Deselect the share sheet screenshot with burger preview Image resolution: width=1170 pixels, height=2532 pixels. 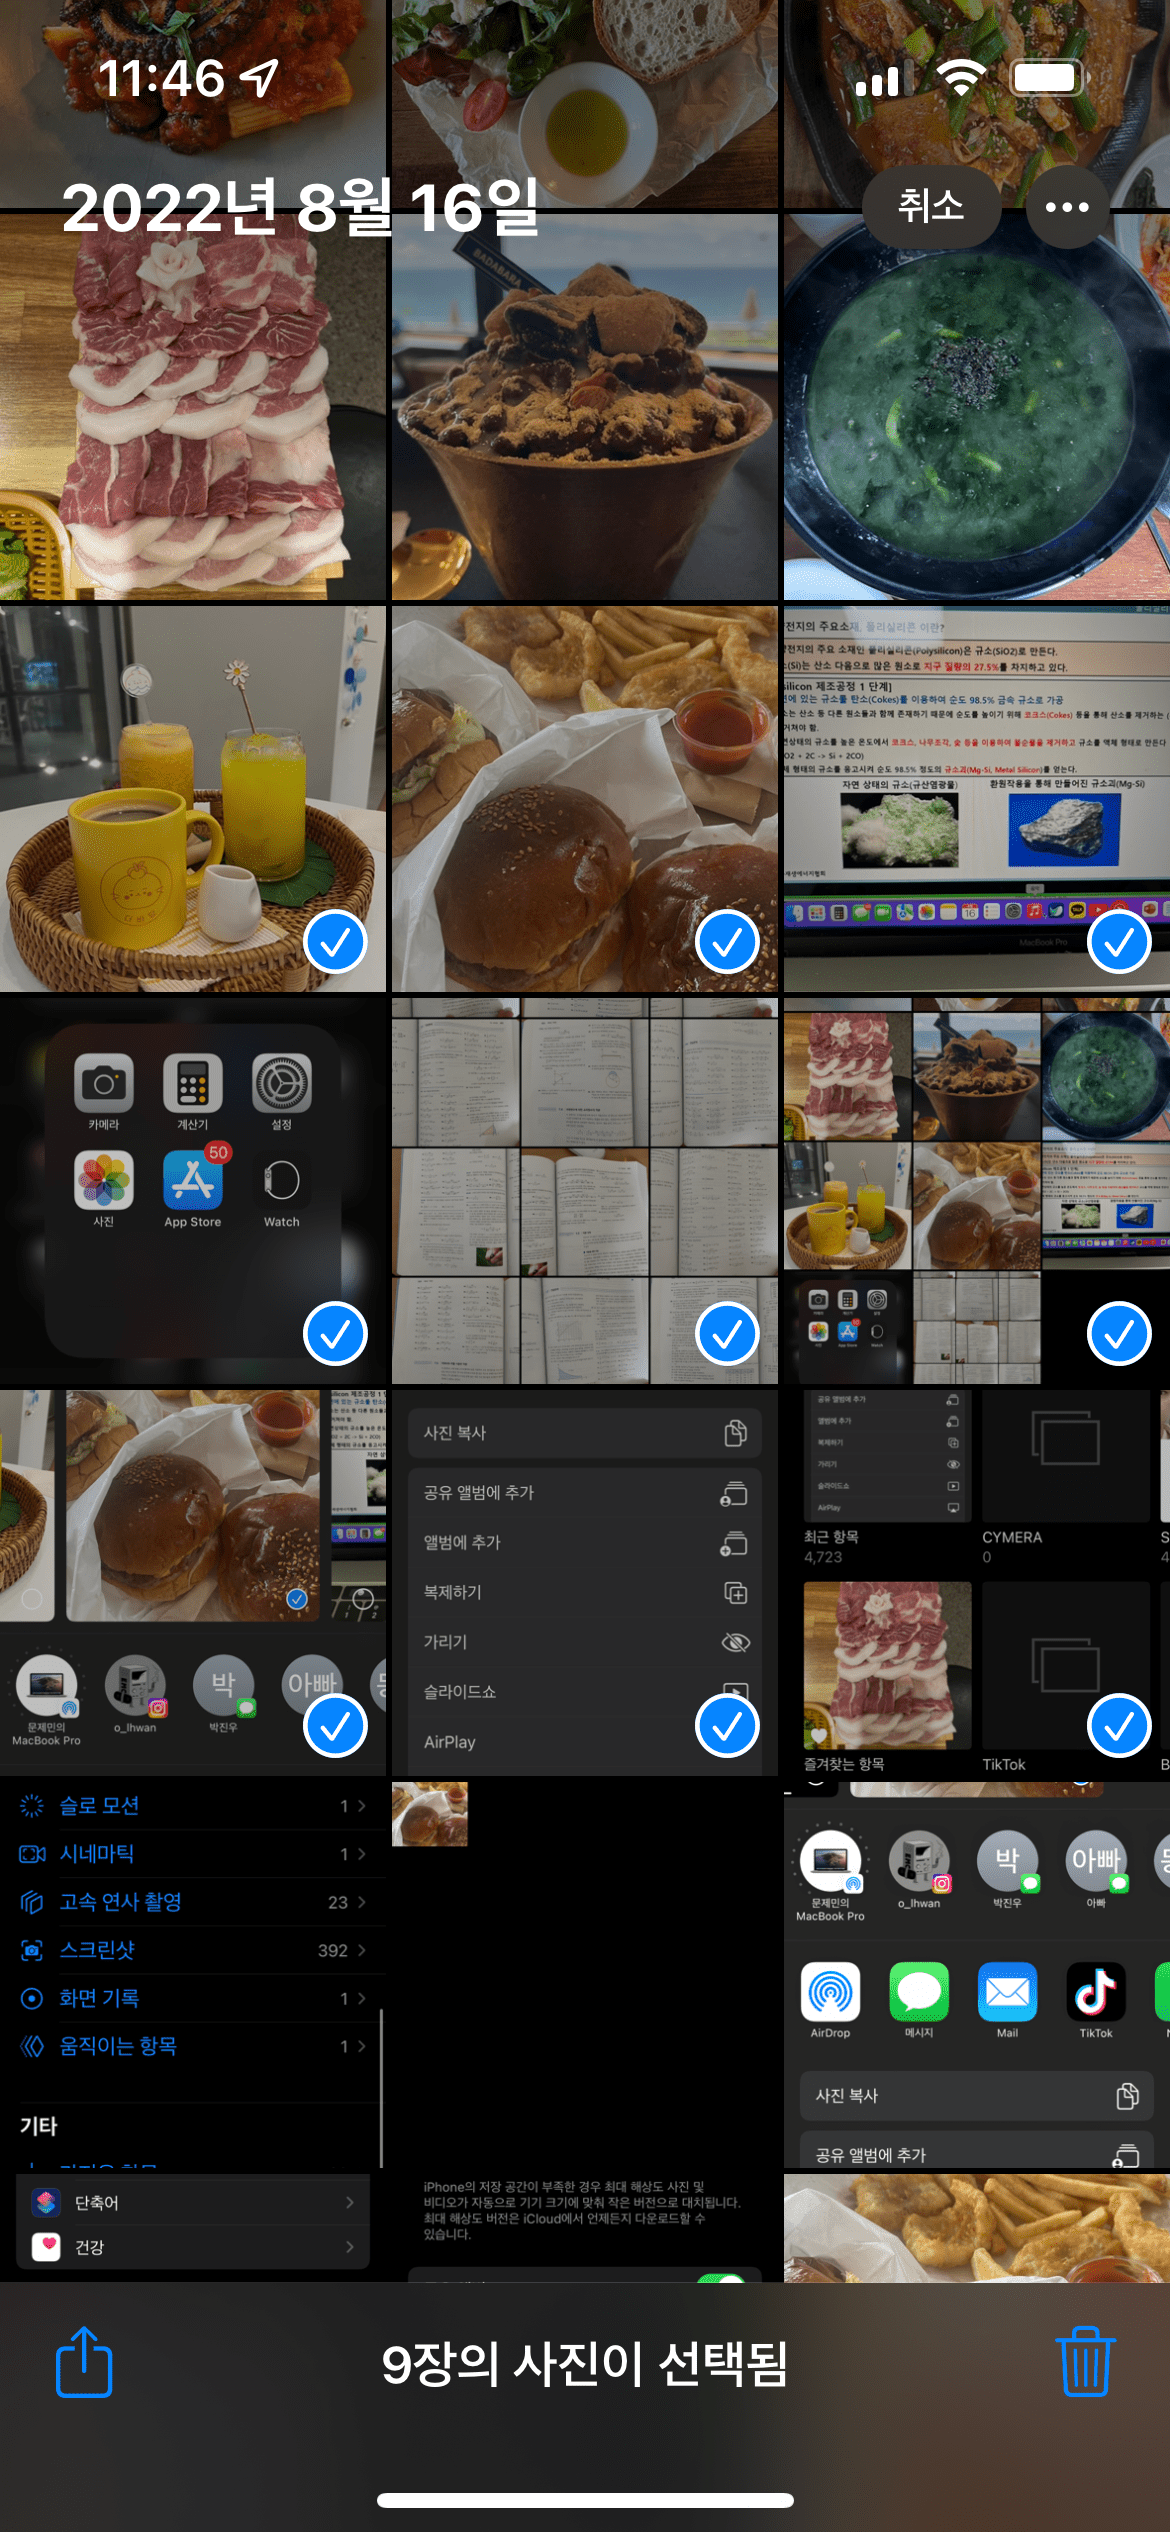193,1582
